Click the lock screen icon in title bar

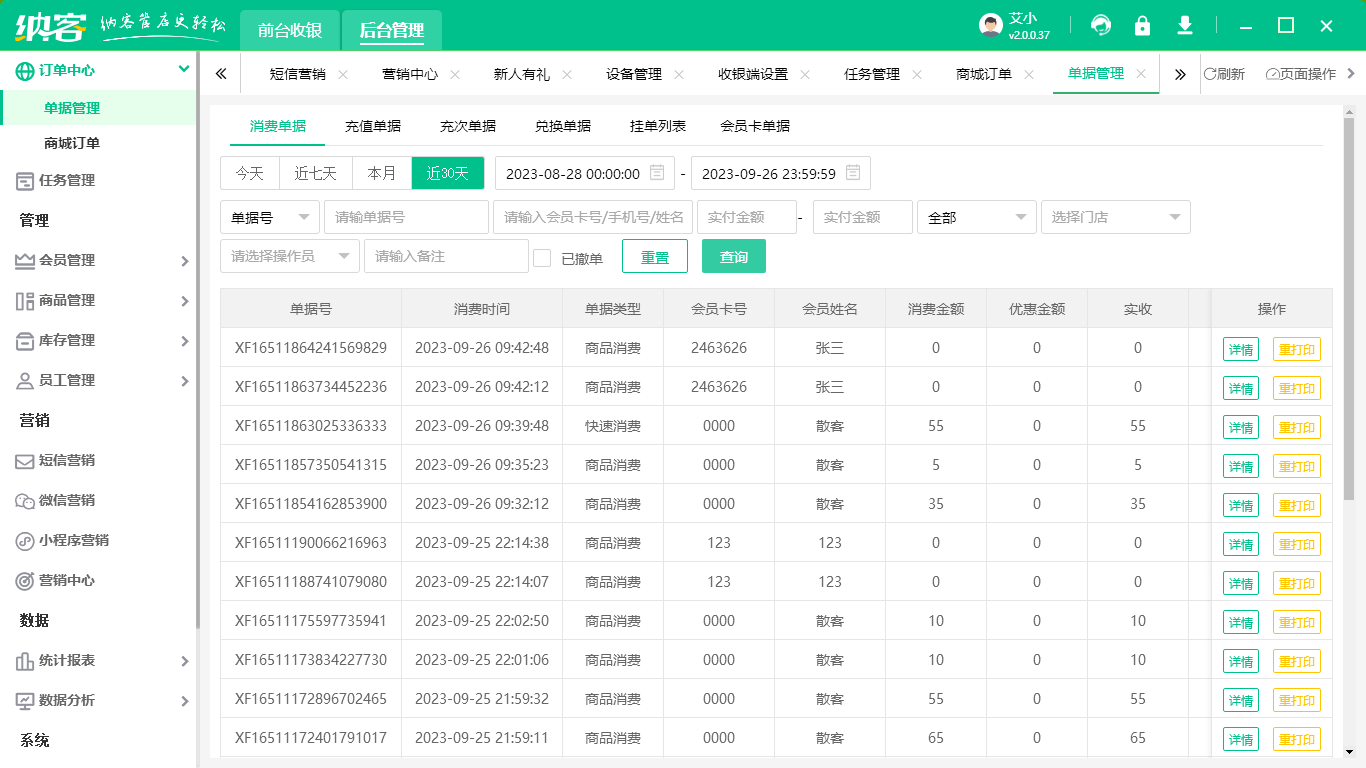click(x=1143, y=25)
